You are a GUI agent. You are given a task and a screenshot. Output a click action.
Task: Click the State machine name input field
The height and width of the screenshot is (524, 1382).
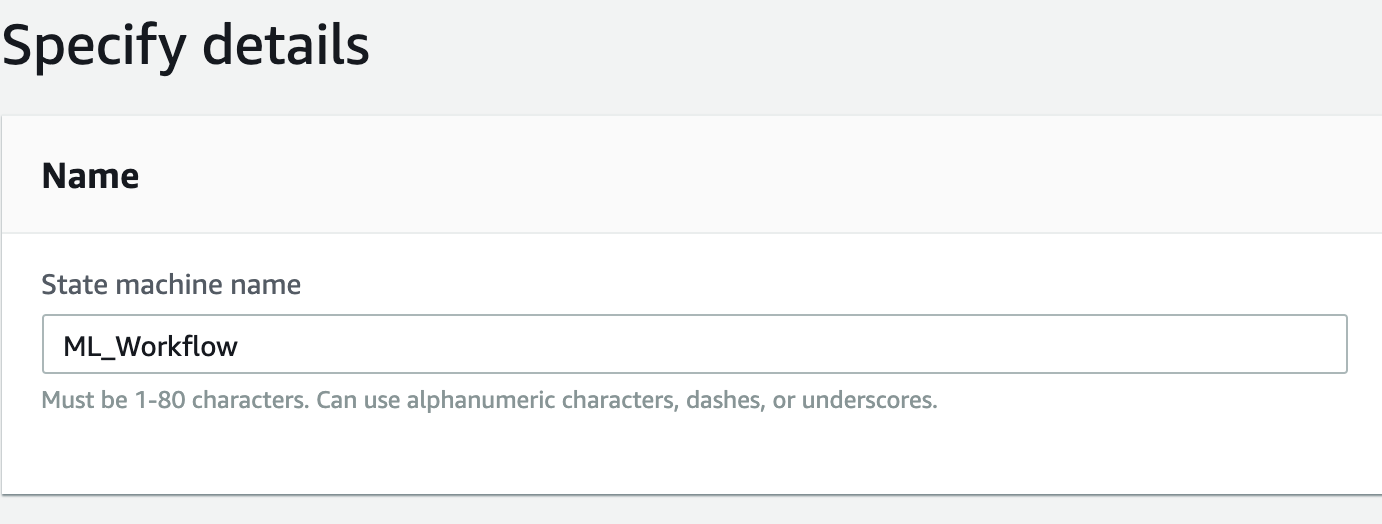(x=694, y=345)
